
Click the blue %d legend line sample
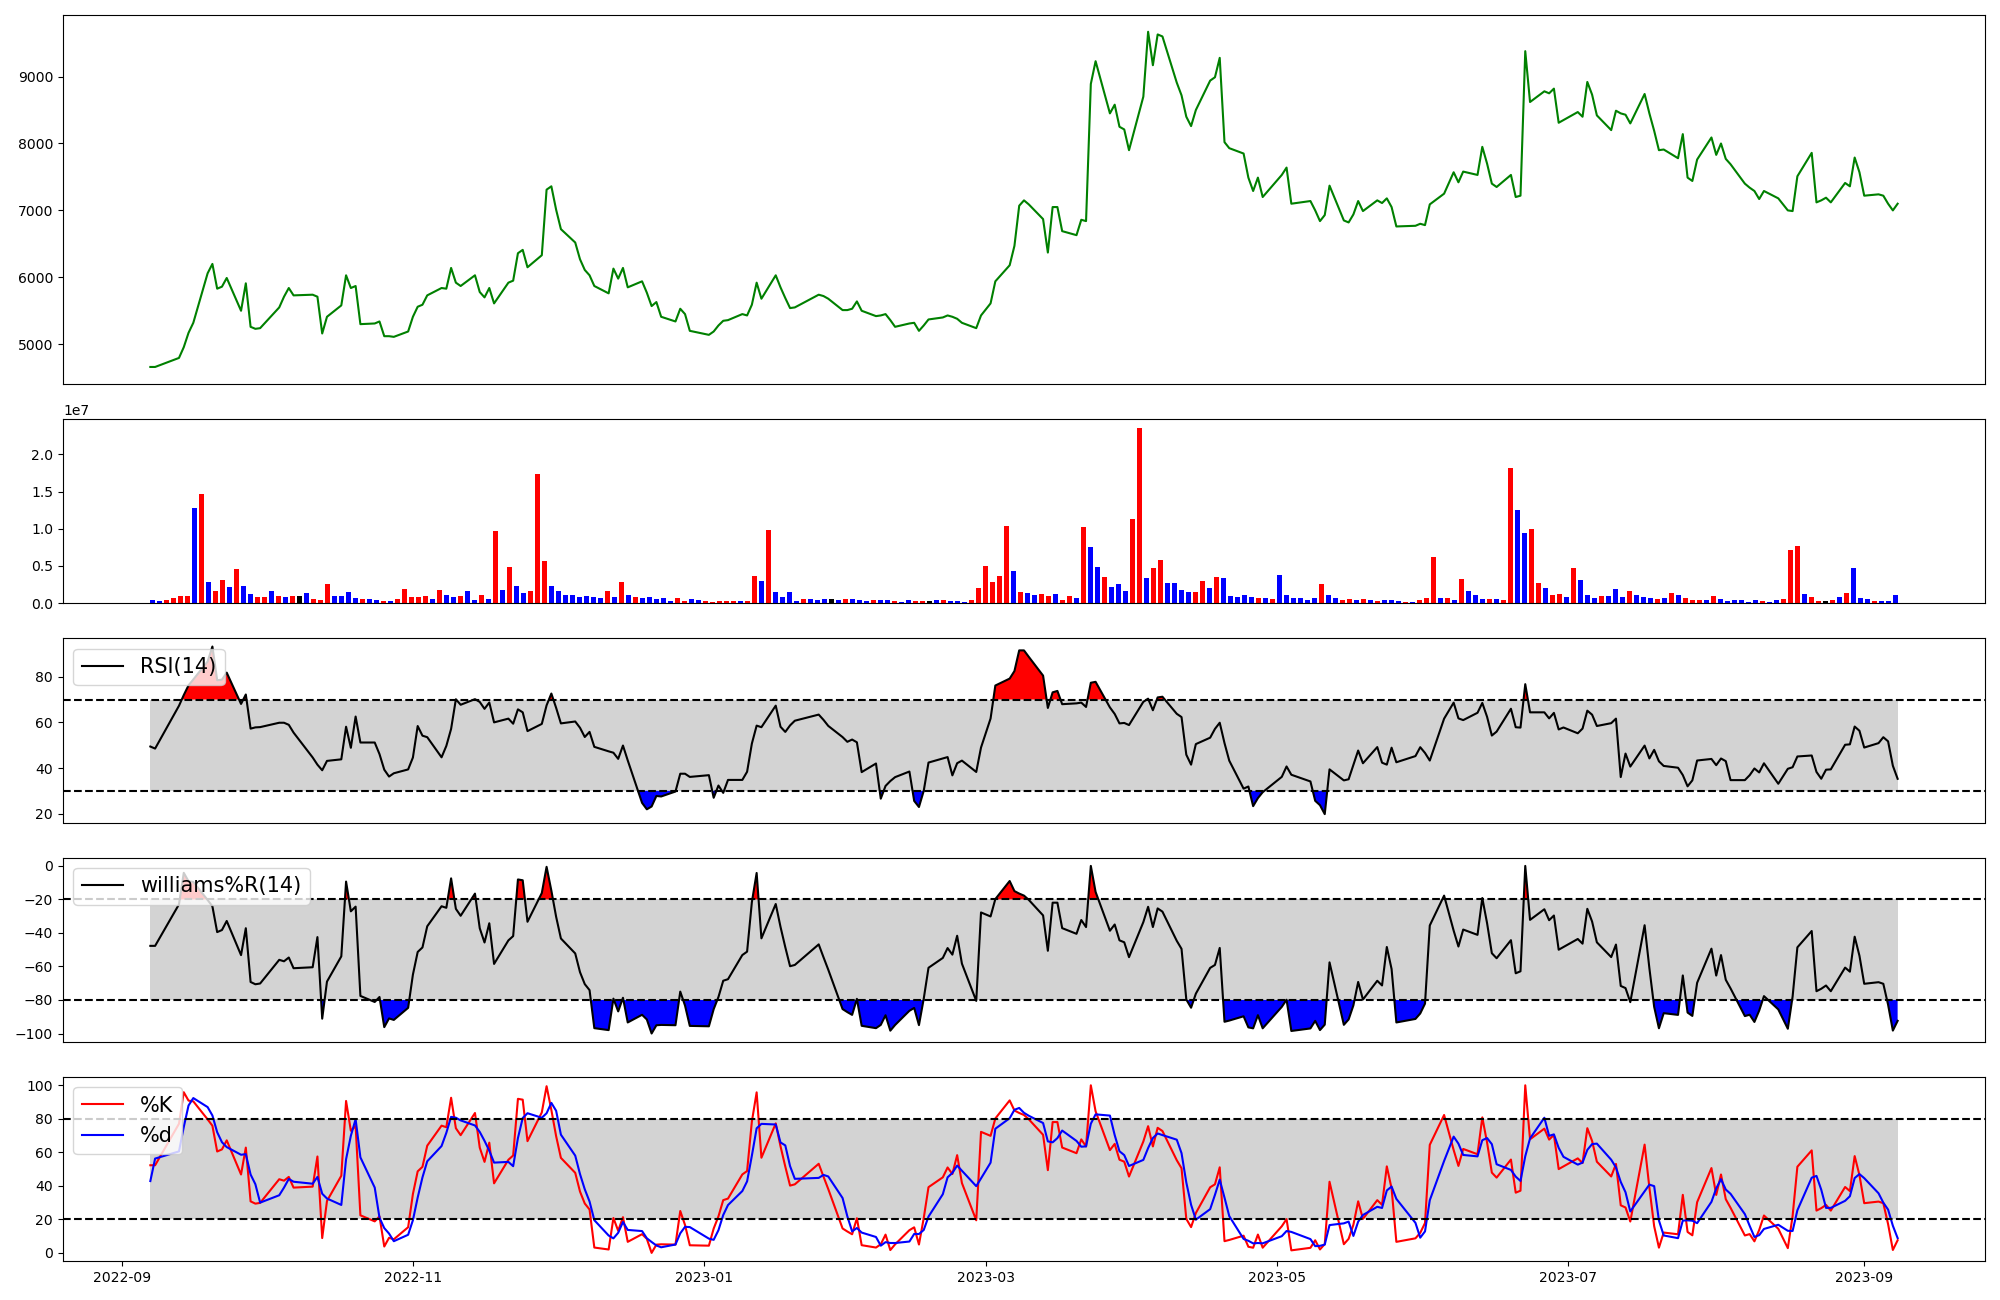103,1135
